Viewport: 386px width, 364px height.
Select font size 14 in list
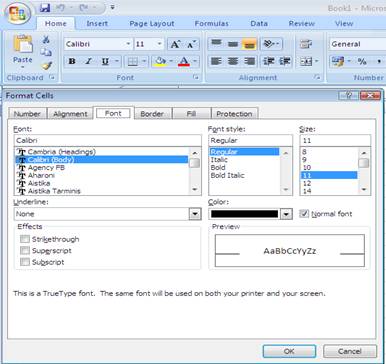[307, 191]
